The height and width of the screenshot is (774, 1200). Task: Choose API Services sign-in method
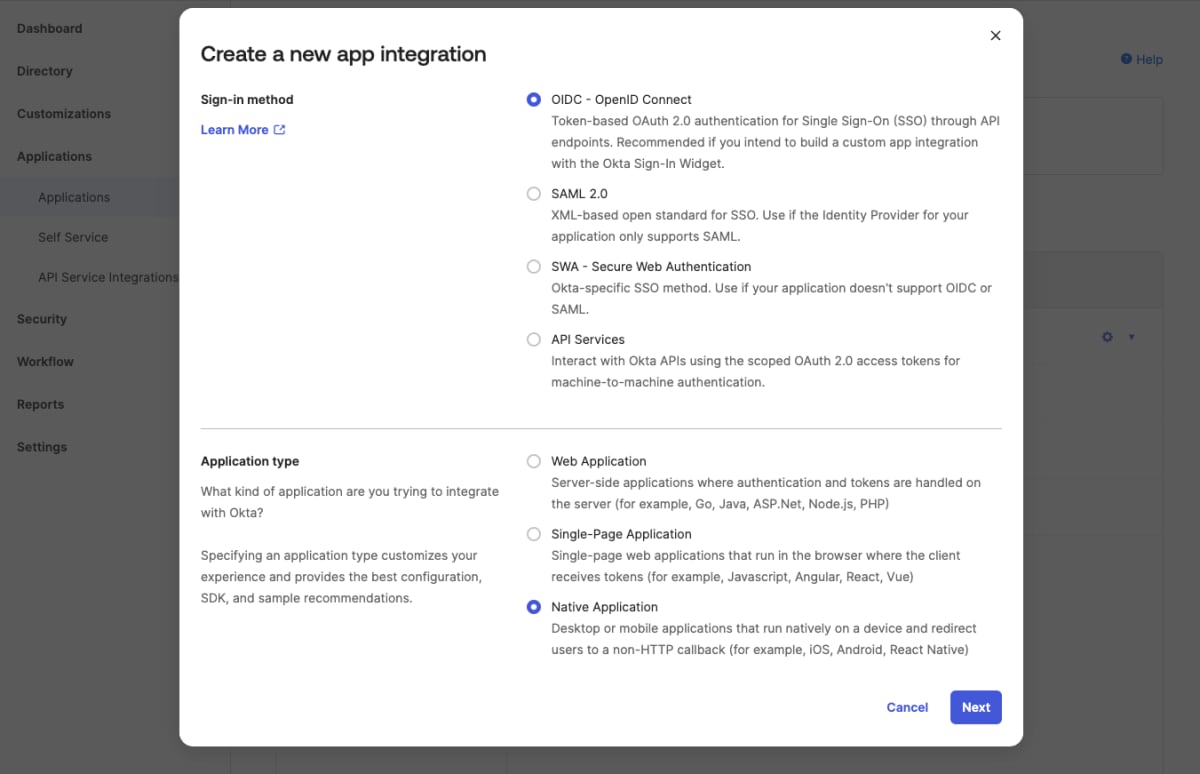tap(534, 340)
